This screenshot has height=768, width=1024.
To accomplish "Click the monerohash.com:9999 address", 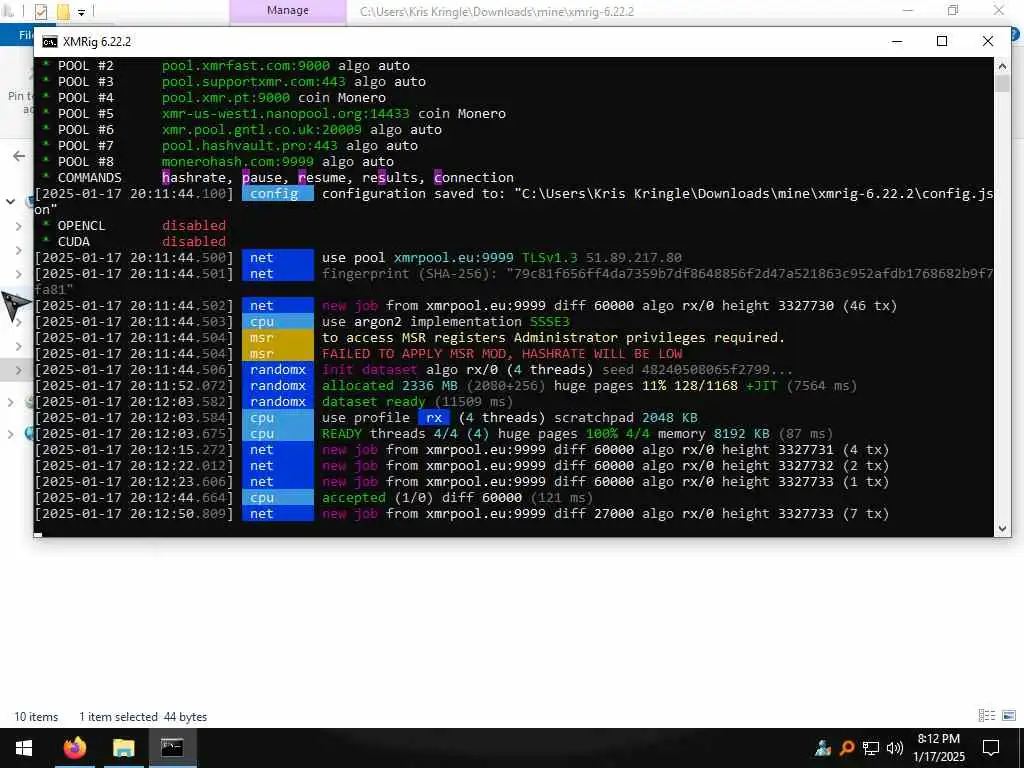I will coord(238,161).
